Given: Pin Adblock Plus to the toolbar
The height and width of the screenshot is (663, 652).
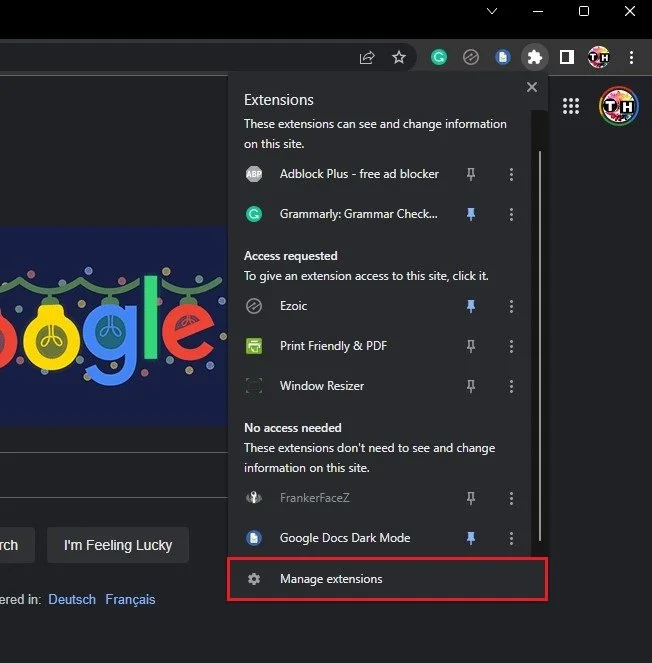Looking at the screenshot, I should (471, 174).
